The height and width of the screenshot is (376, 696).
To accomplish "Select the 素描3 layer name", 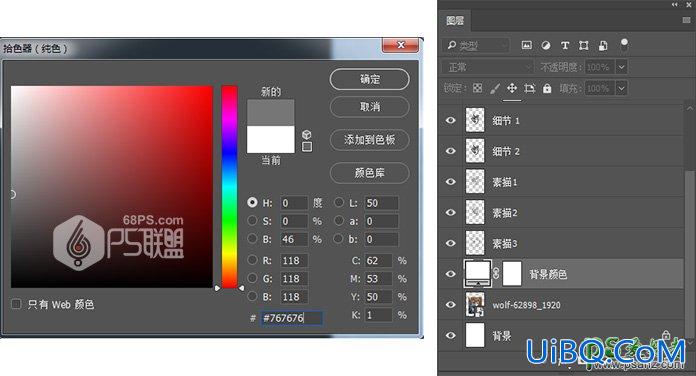I will pyautogui.click(x=505, y=243).
